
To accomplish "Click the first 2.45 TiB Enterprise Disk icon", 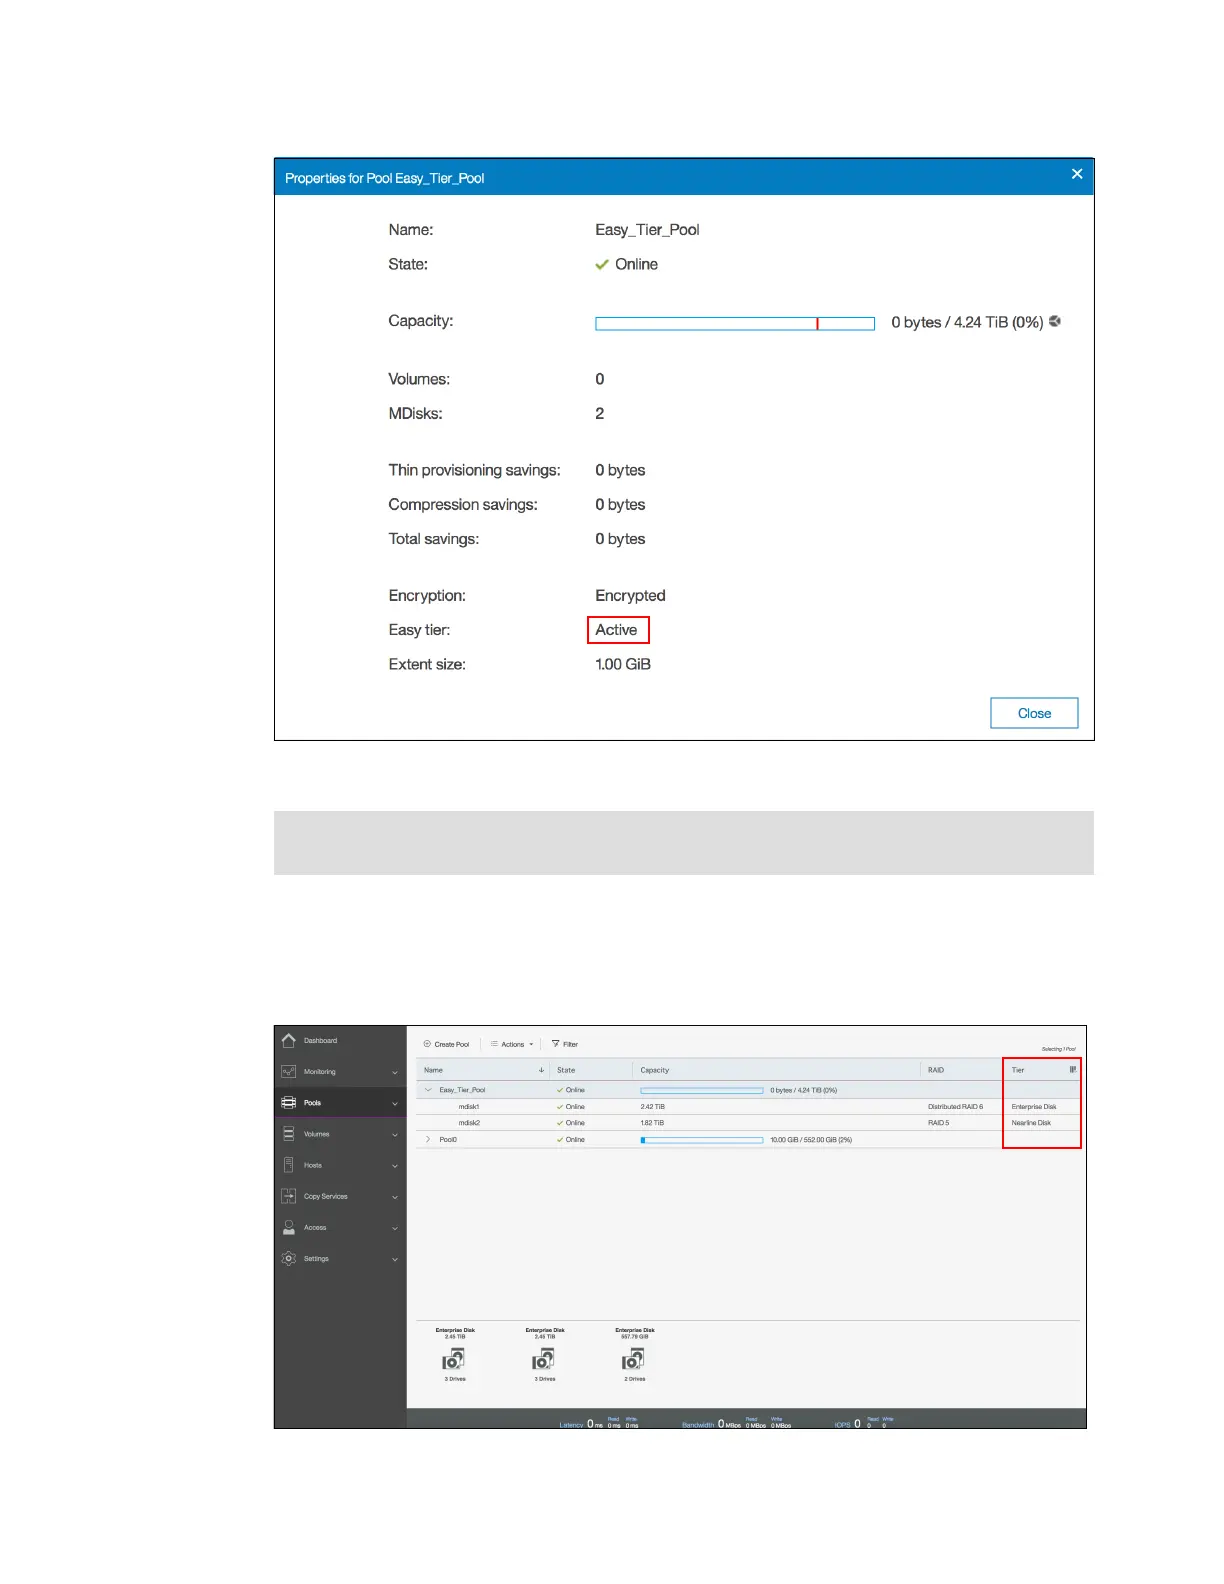I will point(454,1360).
